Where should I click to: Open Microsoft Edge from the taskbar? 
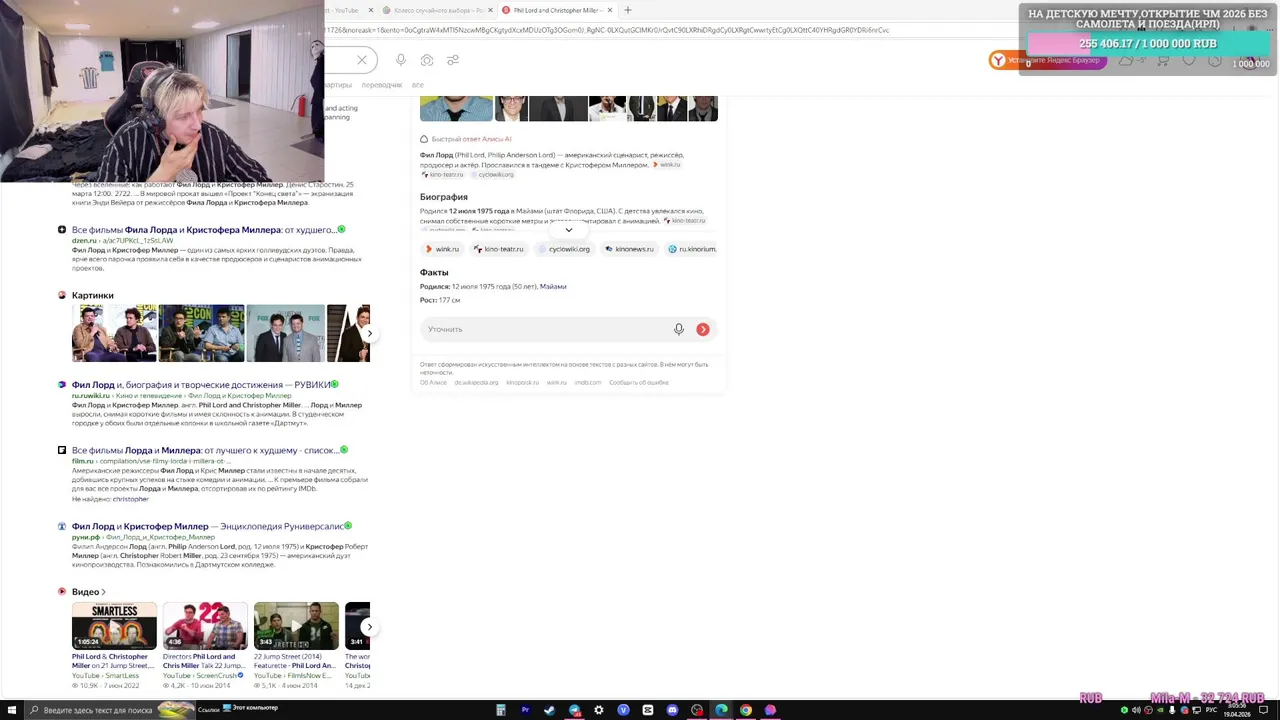pyautogui.click(x=721, y=710)
